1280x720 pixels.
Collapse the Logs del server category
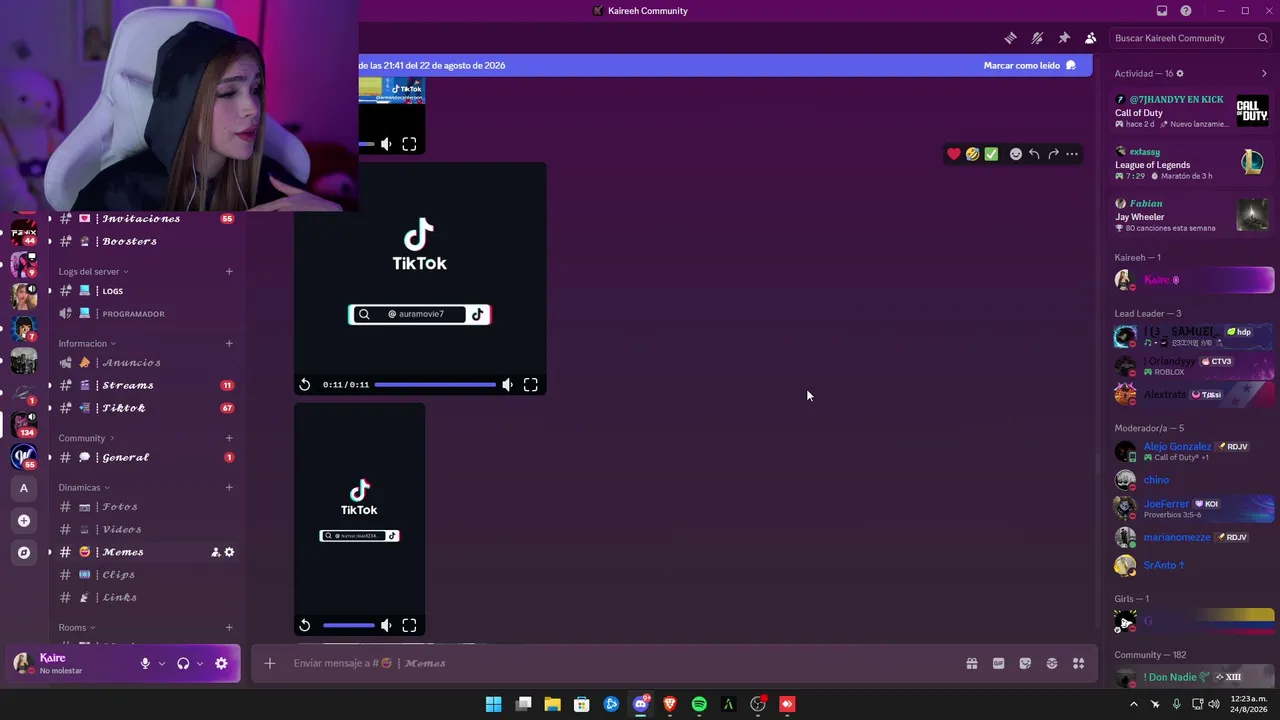tap(93, 272)
